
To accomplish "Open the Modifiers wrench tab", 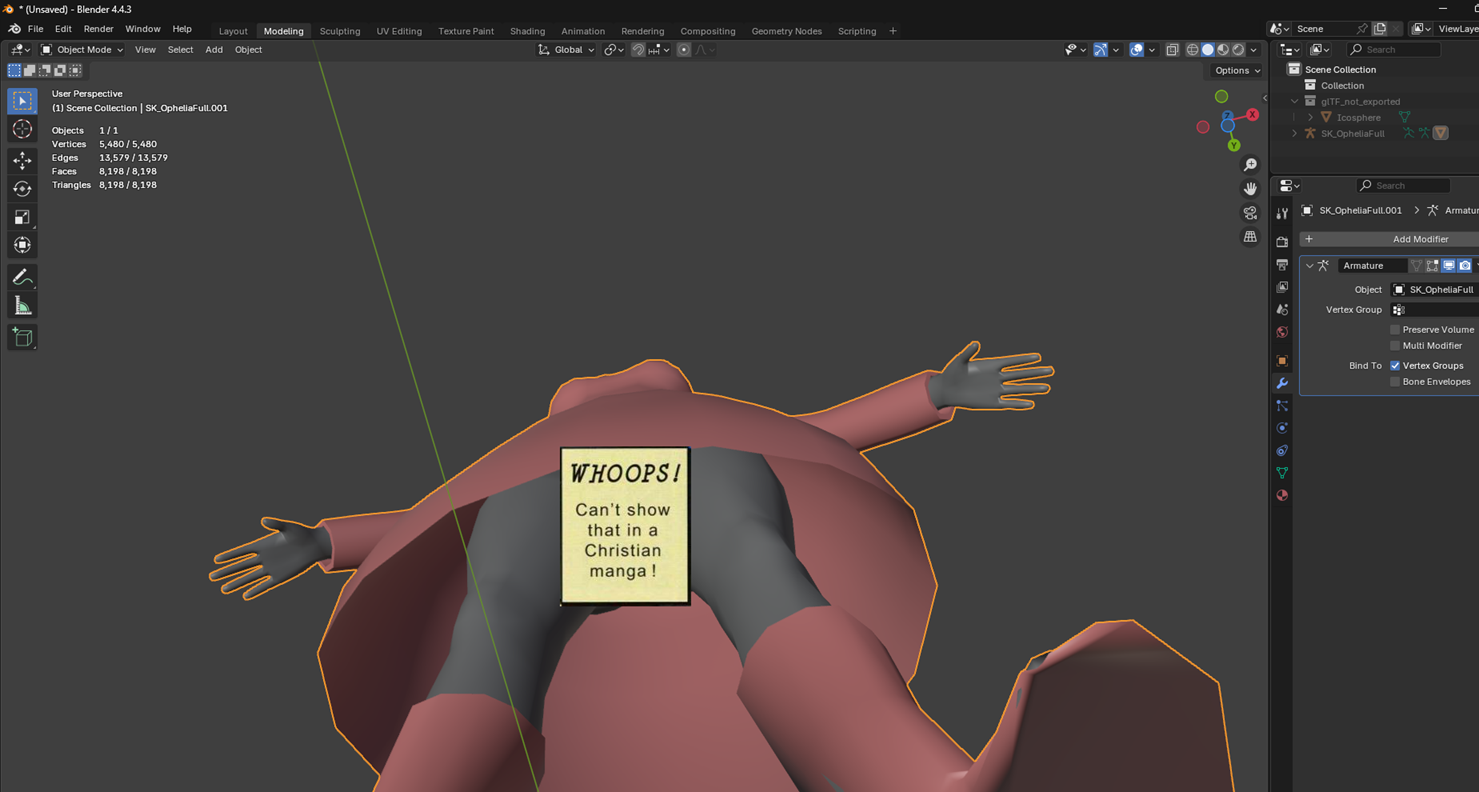I will [x=1282, y=383].
